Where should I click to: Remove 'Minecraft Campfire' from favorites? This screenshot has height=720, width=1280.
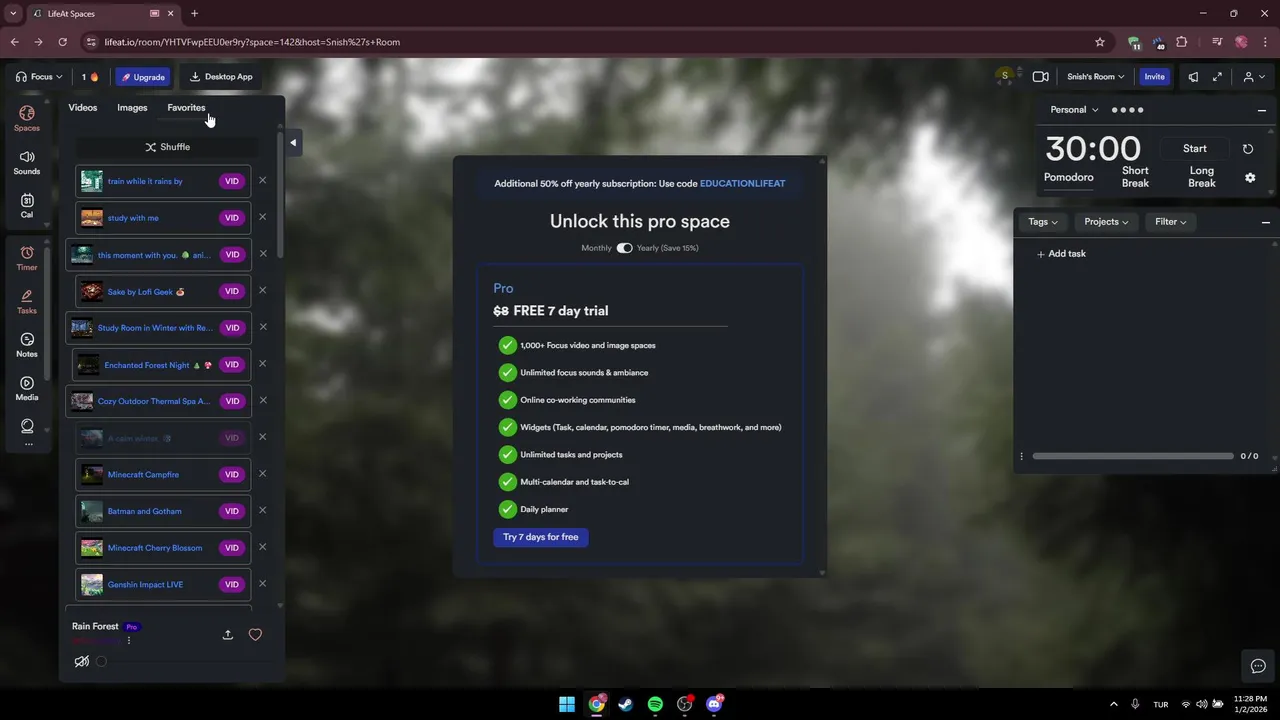click(x=263, y=474)
